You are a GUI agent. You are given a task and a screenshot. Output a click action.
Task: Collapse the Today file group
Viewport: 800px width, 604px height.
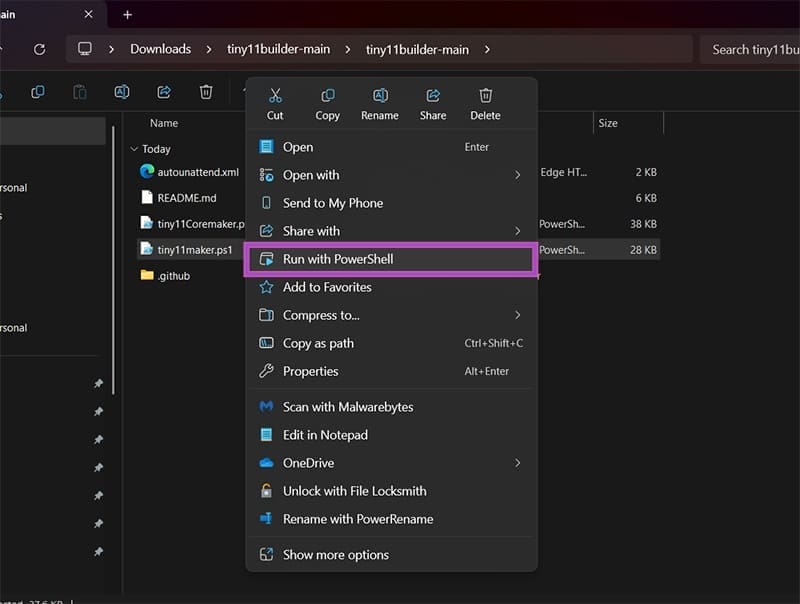pos(134,149)
